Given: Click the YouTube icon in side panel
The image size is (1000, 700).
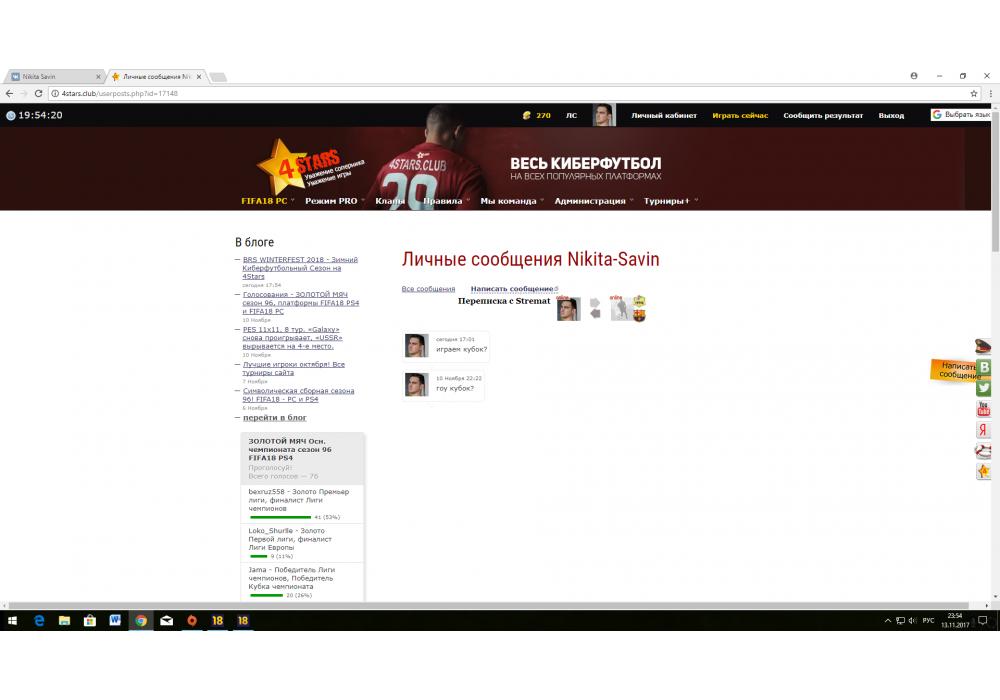Looking at the screenshot, I should 983,409.
